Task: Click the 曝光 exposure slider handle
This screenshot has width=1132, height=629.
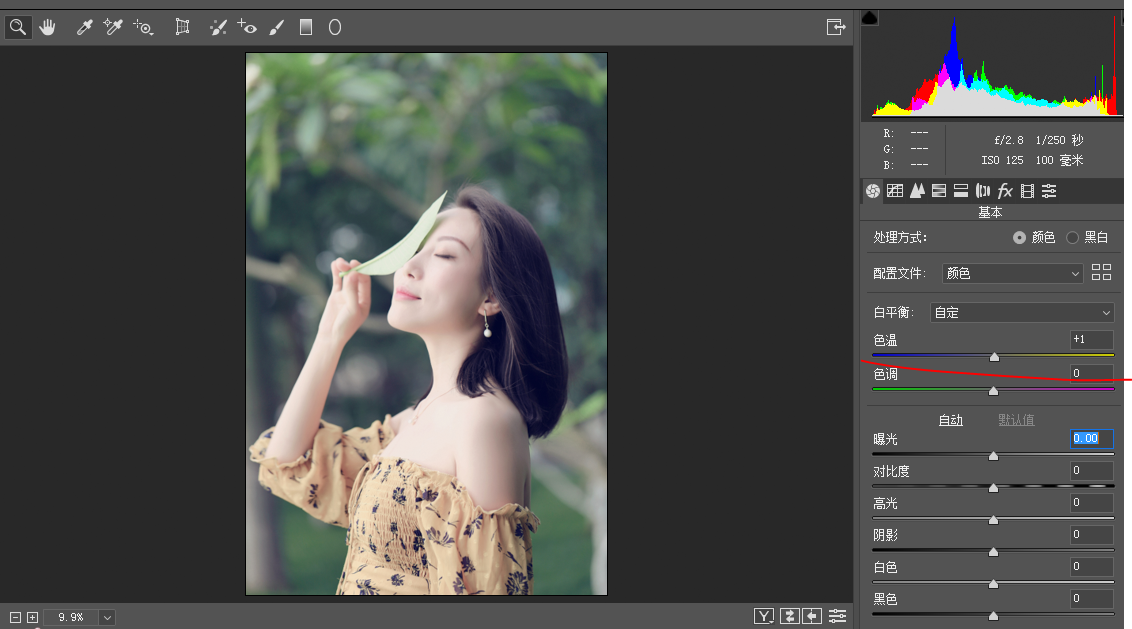Action: 993,456
